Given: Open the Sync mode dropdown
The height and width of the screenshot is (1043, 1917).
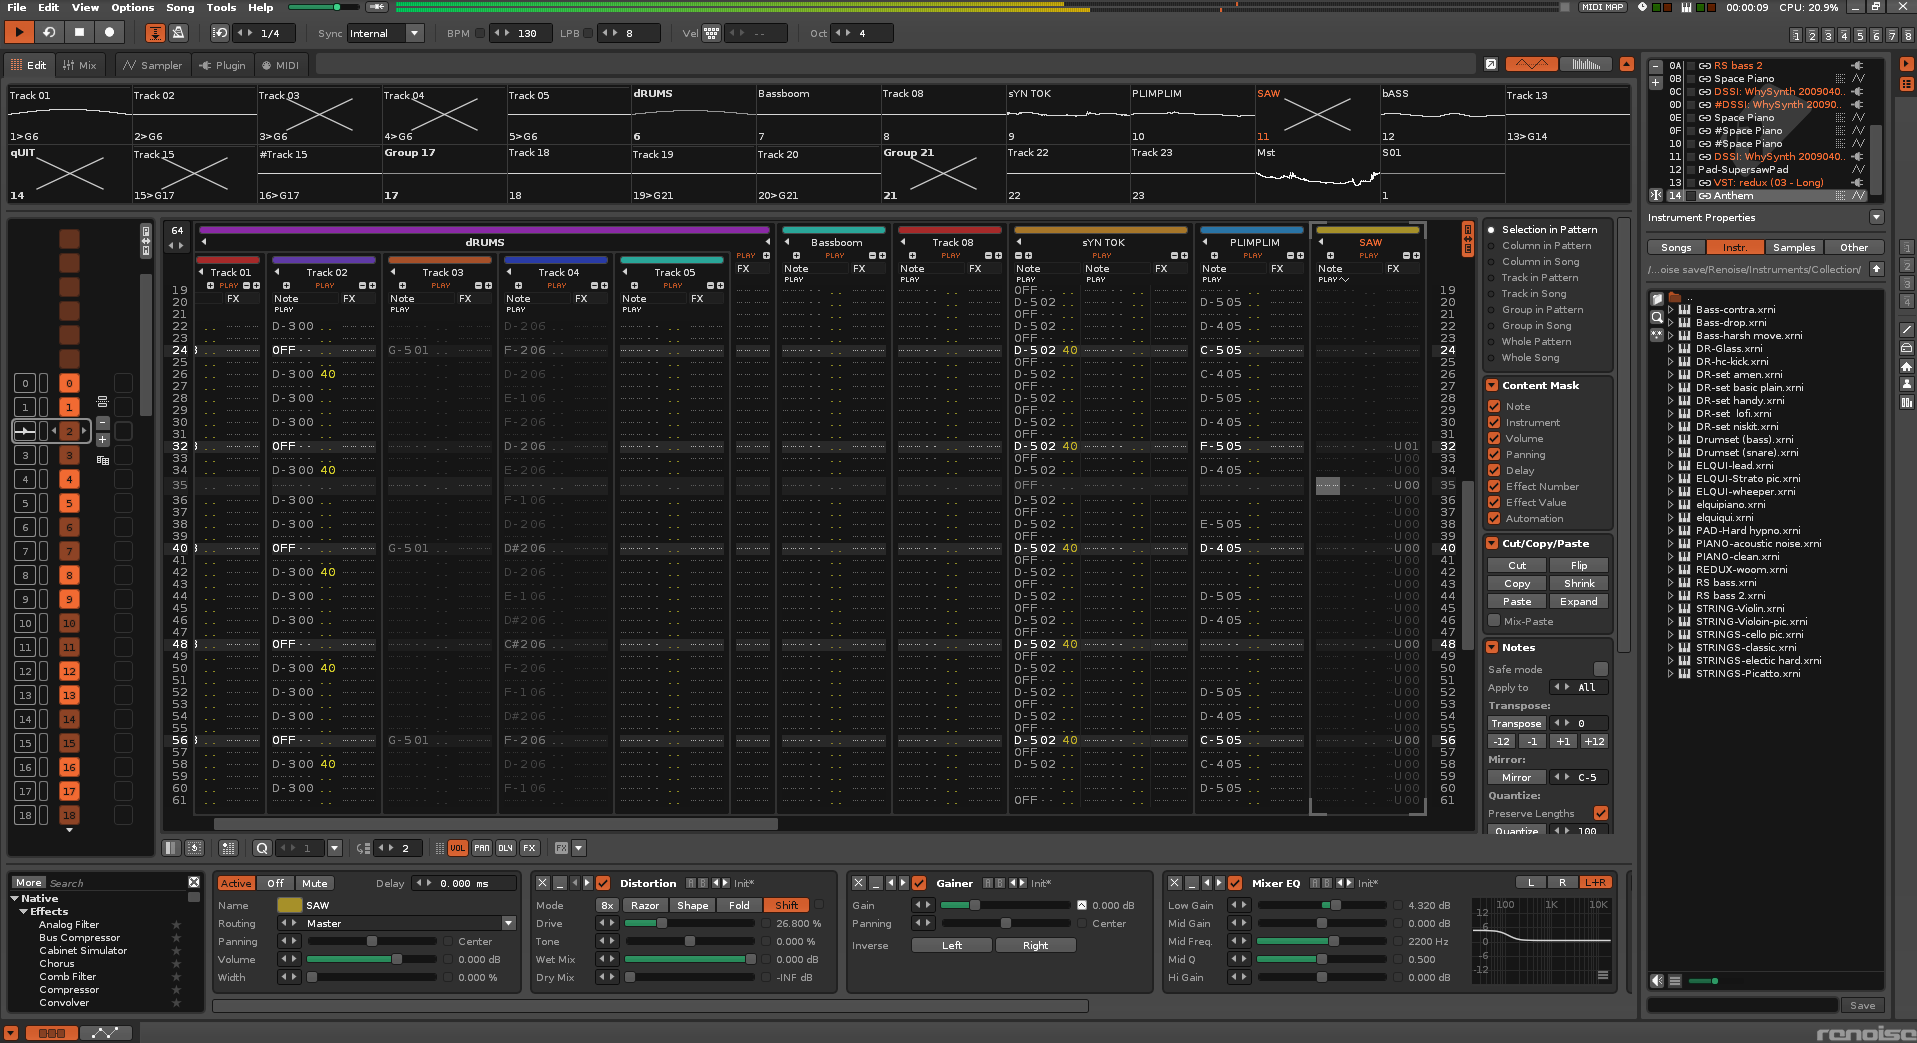Looking at the screenshot, I should tap(414, 33).
